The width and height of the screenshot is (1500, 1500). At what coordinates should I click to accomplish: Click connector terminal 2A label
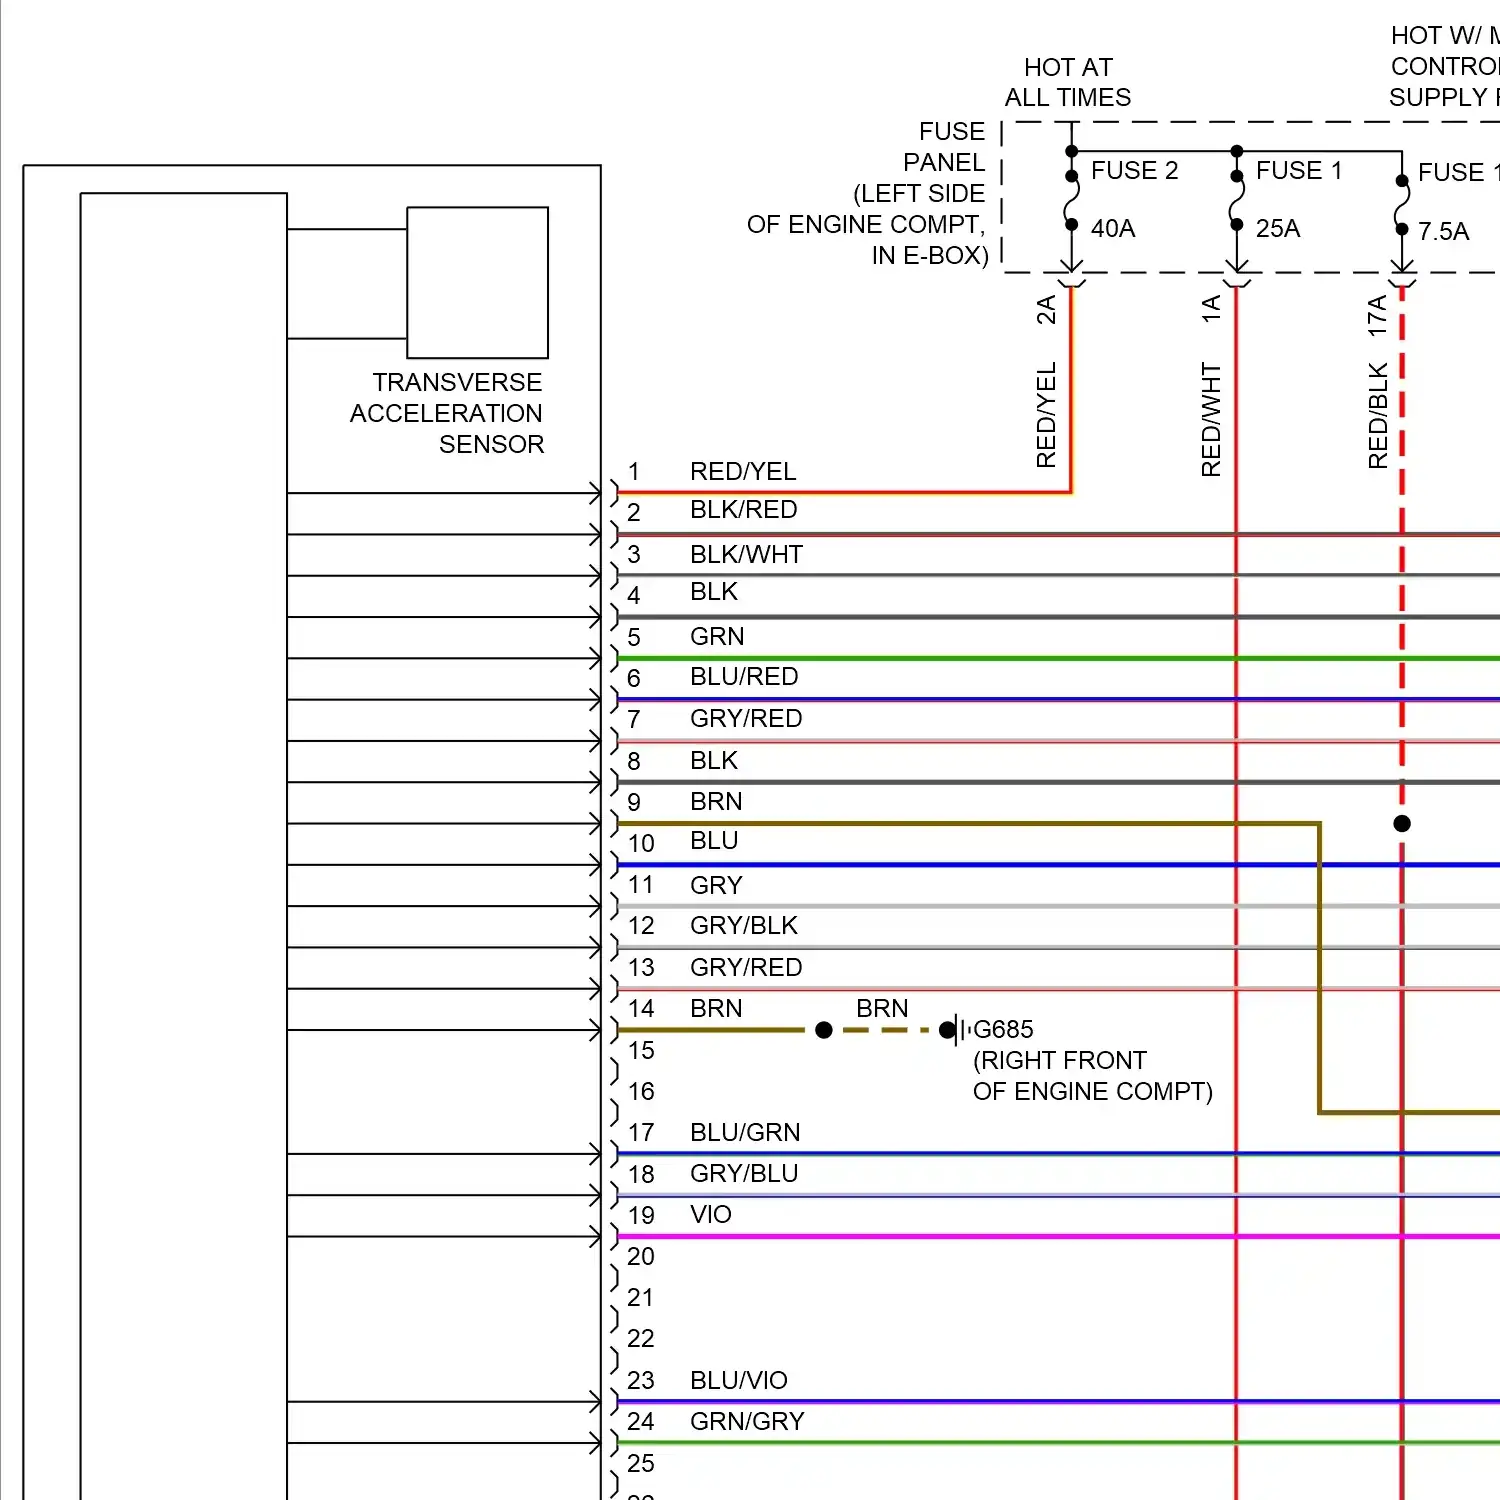coord(1046,310)
